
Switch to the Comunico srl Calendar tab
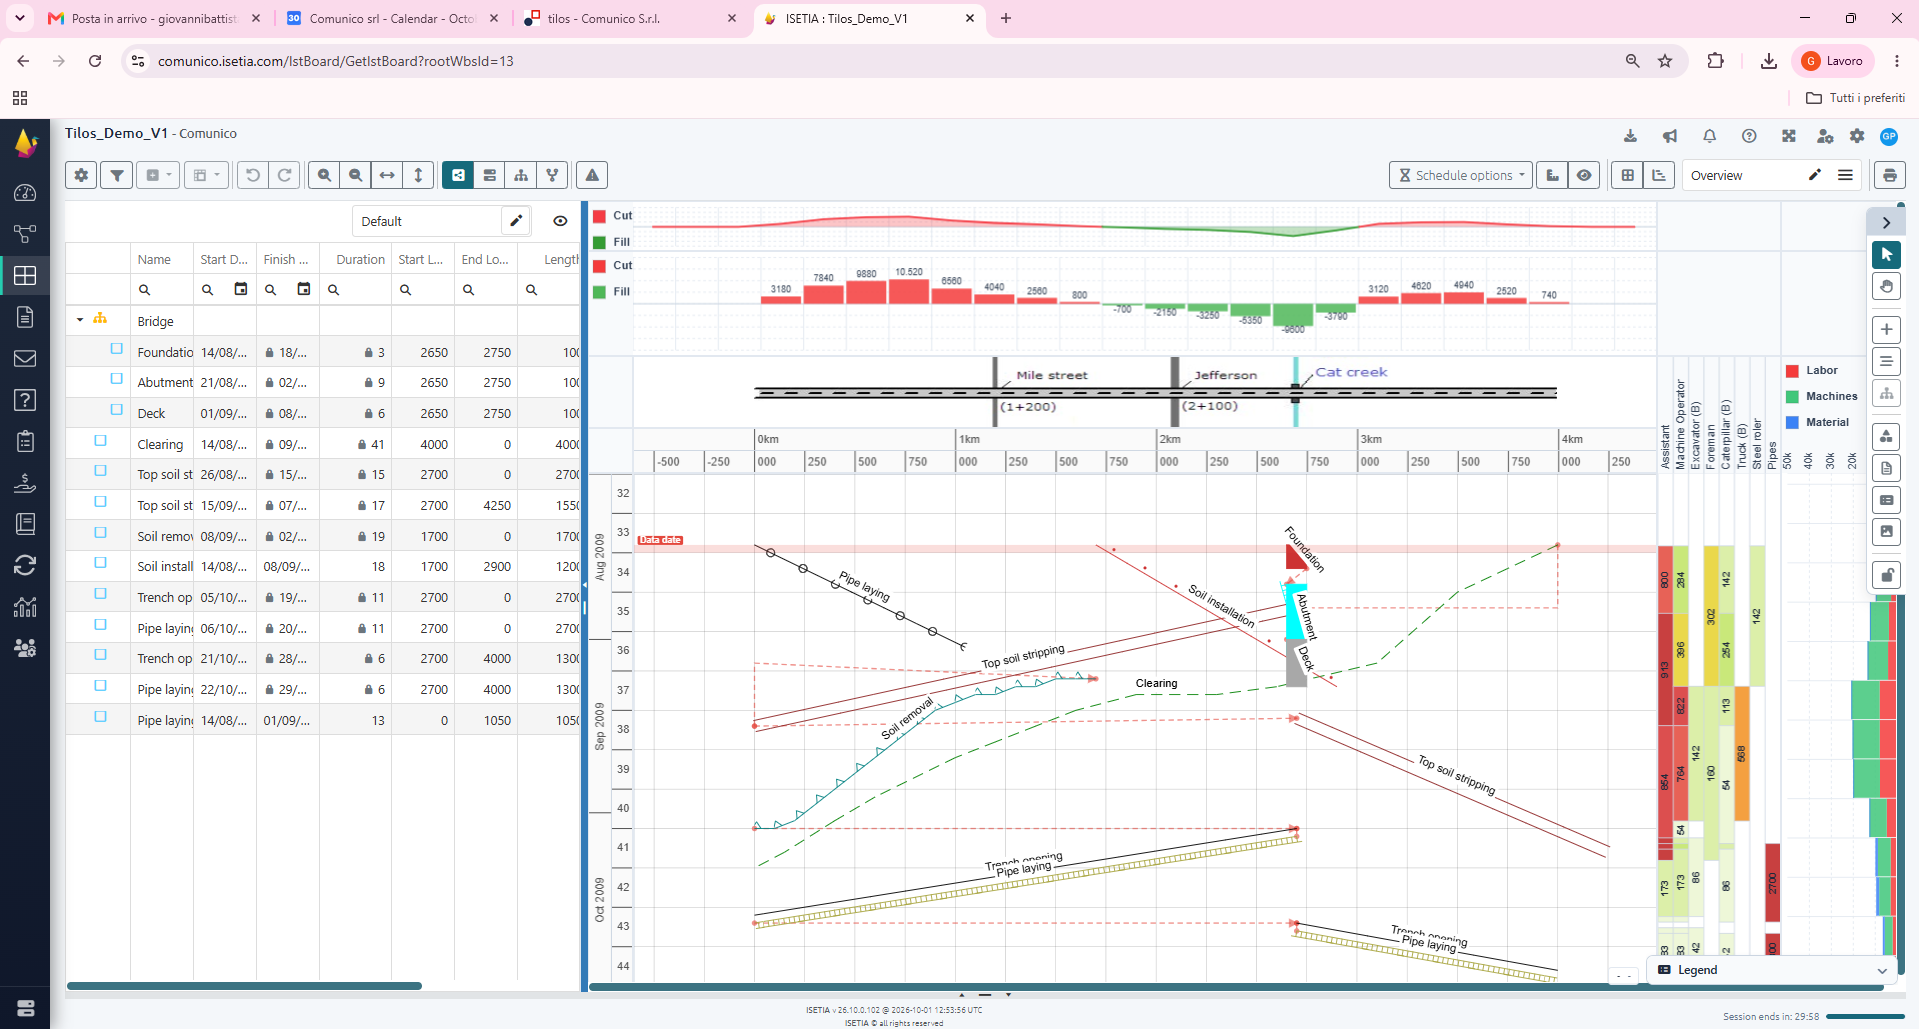392,18
